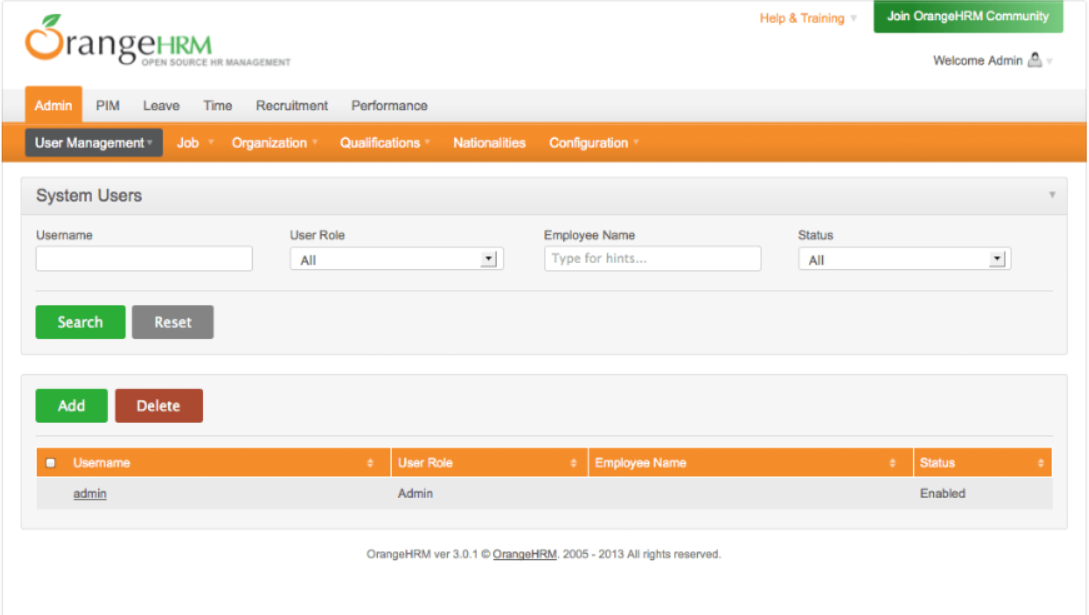1089x615 pixels.
Task: Open the admin user details link
Action: (x=89, y=493)
